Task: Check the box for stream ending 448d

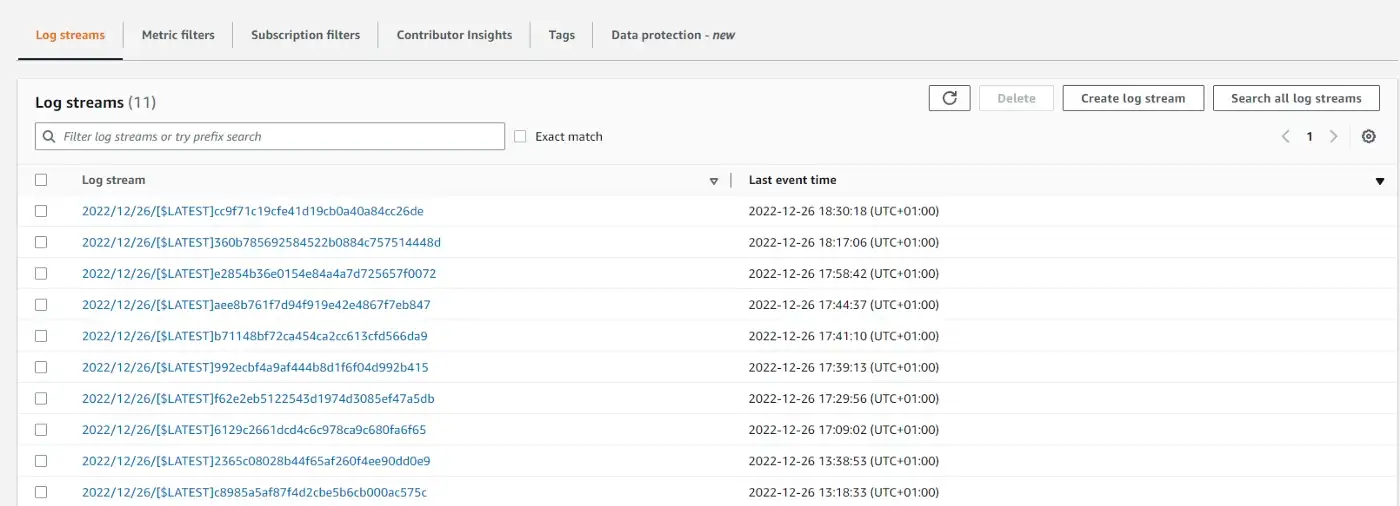Action: click(x=41, y=242)
